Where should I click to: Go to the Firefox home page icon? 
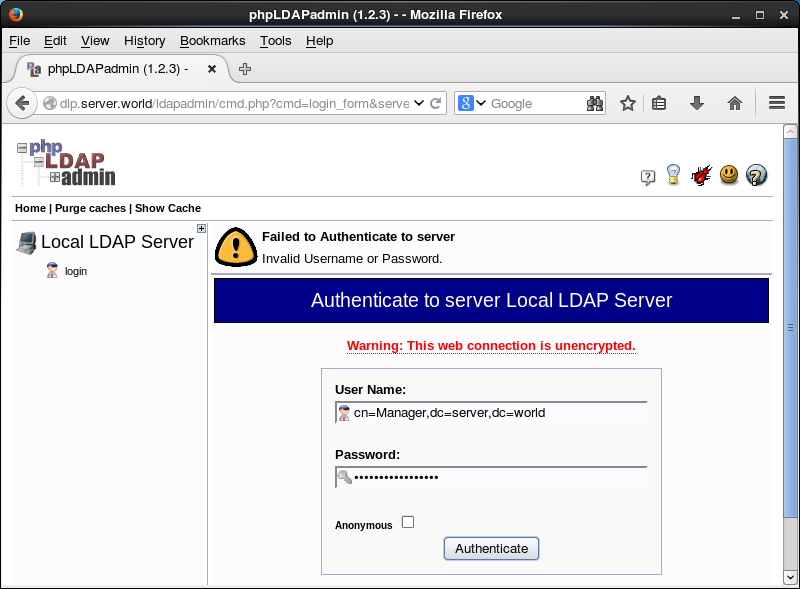point(735,103)
